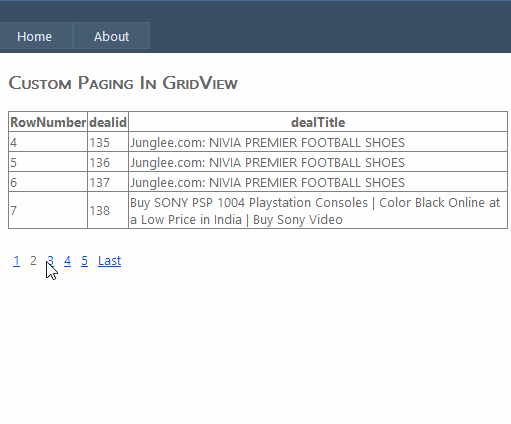The width and height of the screenshot is (511, 424).
Task: Go to page 3 of results
Action: click(x=50, y=261)
